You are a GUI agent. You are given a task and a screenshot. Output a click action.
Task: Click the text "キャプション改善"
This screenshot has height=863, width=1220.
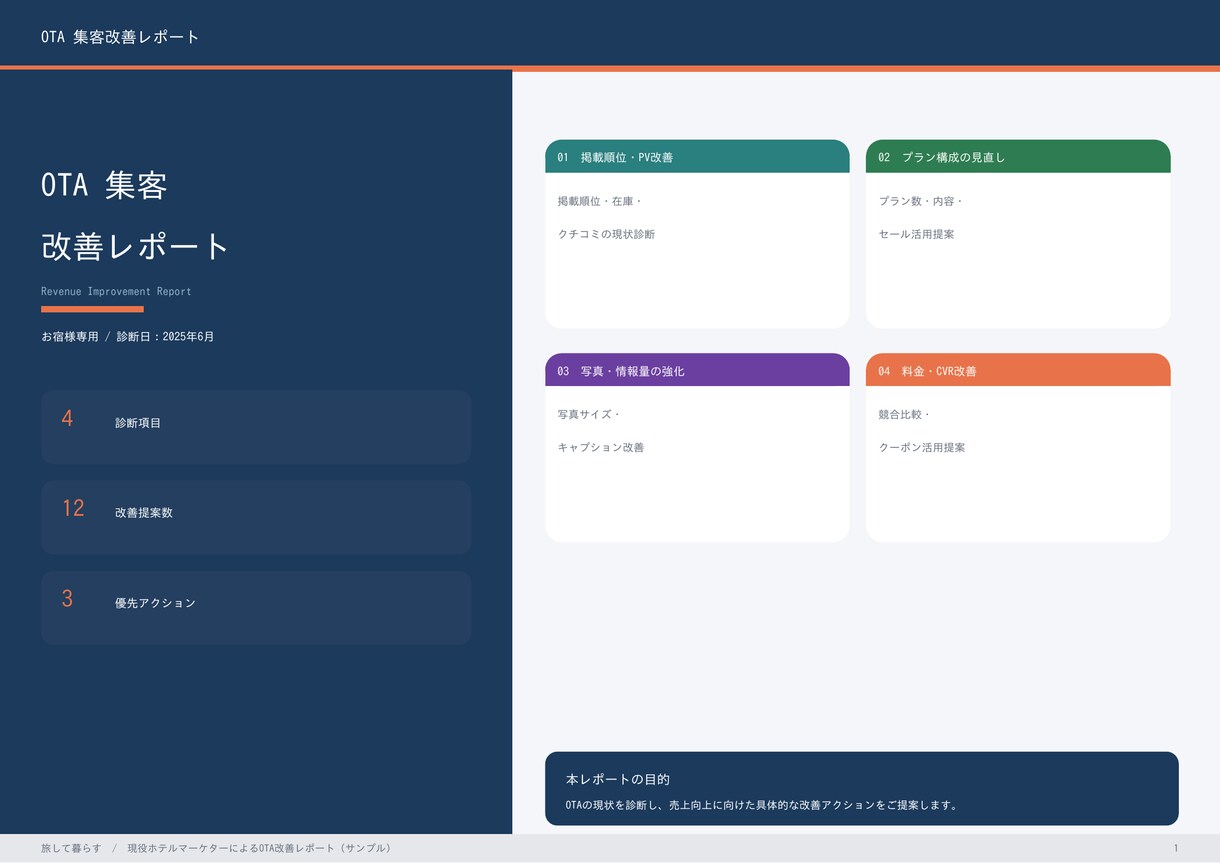click(x=601, y=447)
